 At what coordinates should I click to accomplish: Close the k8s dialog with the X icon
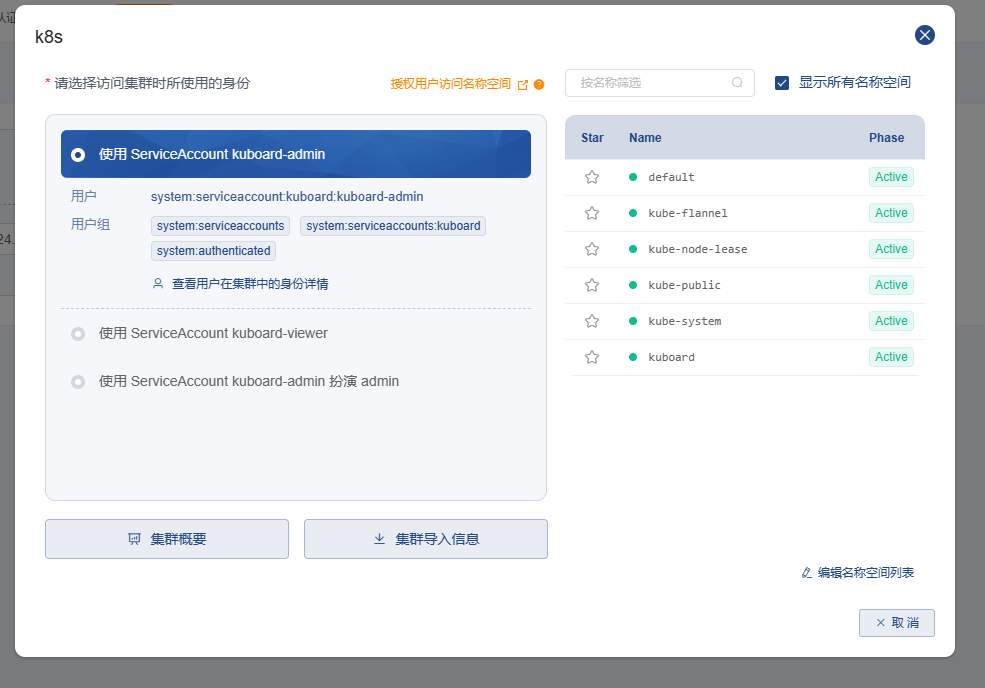(x=925, y=35)
